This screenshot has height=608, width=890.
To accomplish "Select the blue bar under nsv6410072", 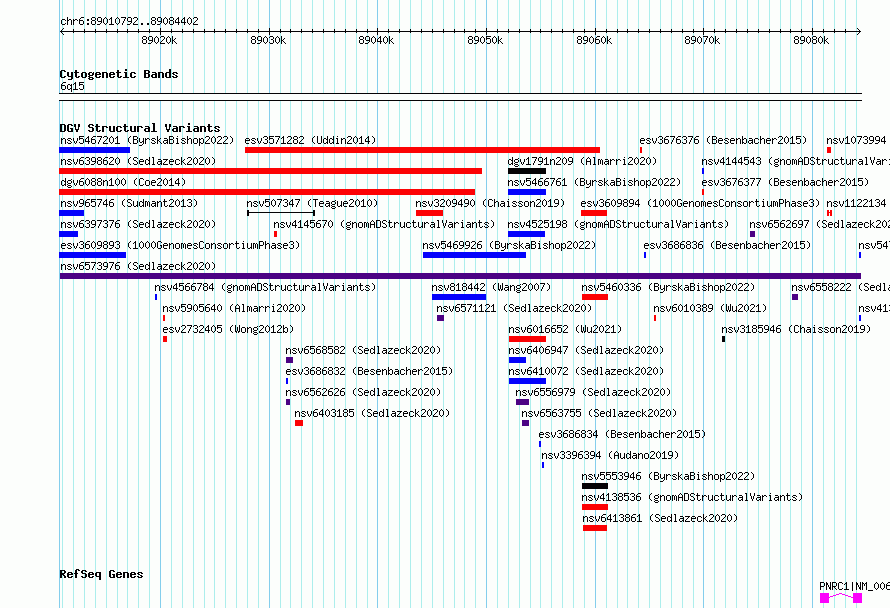I will pos(527,381).
